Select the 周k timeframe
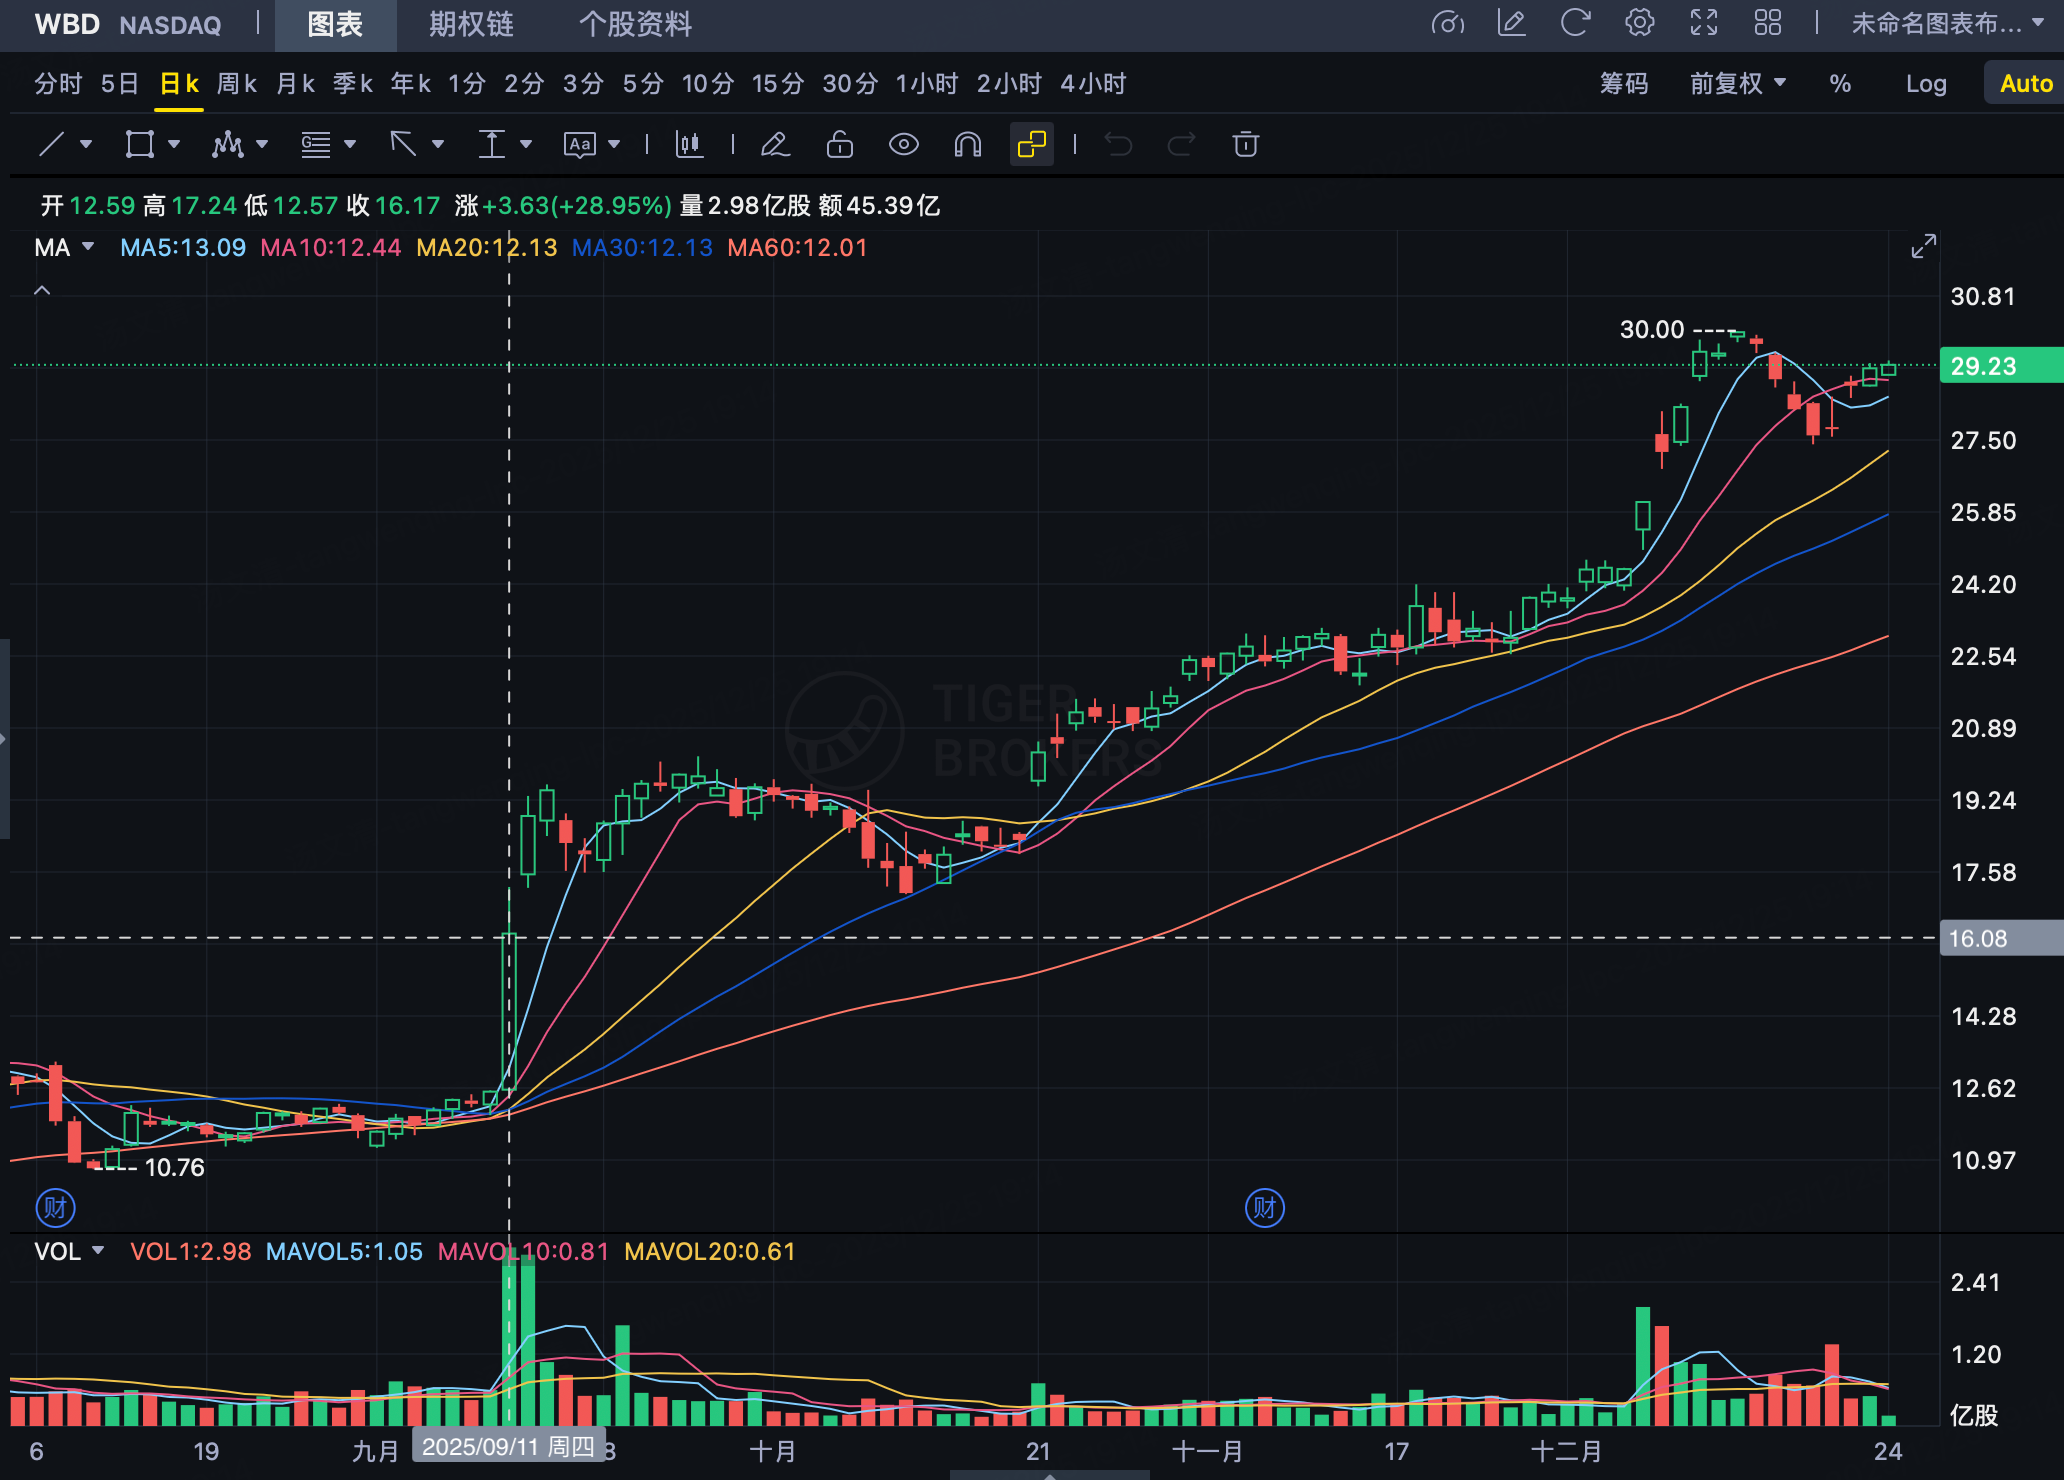2064x1480 pixels. 237,84
